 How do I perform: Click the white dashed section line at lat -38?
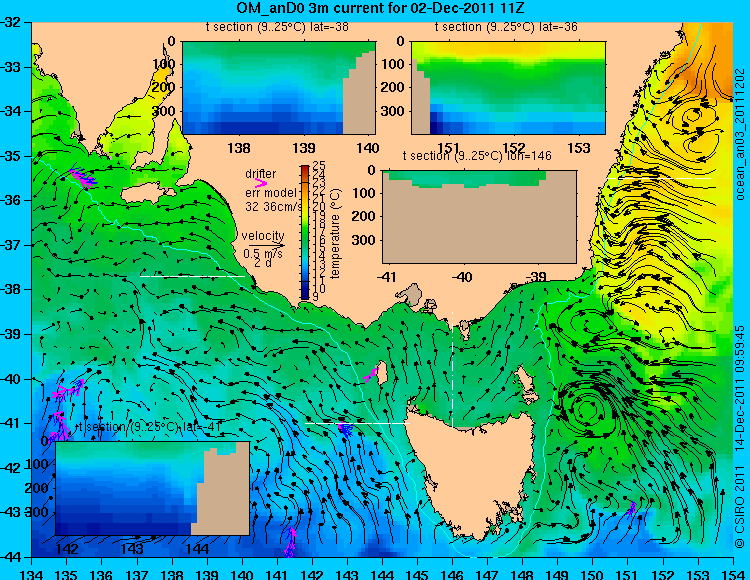pos(192,276)
